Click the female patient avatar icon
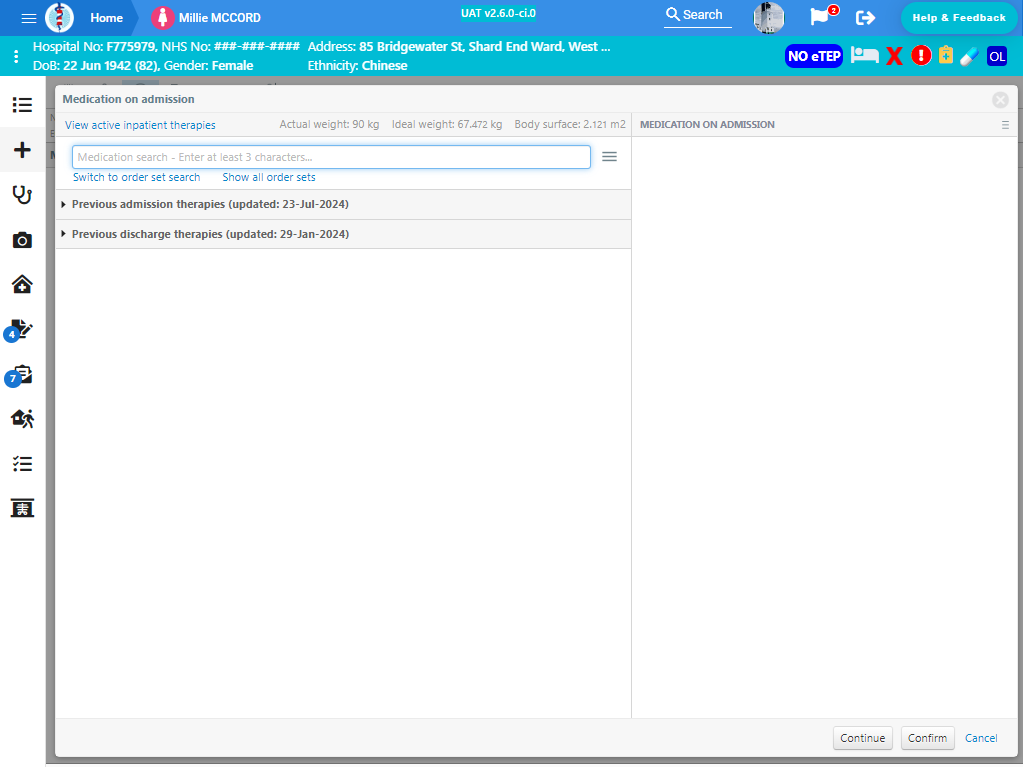Image resolution: width=1023 pixels, height=767 pixels. [x=162, y=18]
